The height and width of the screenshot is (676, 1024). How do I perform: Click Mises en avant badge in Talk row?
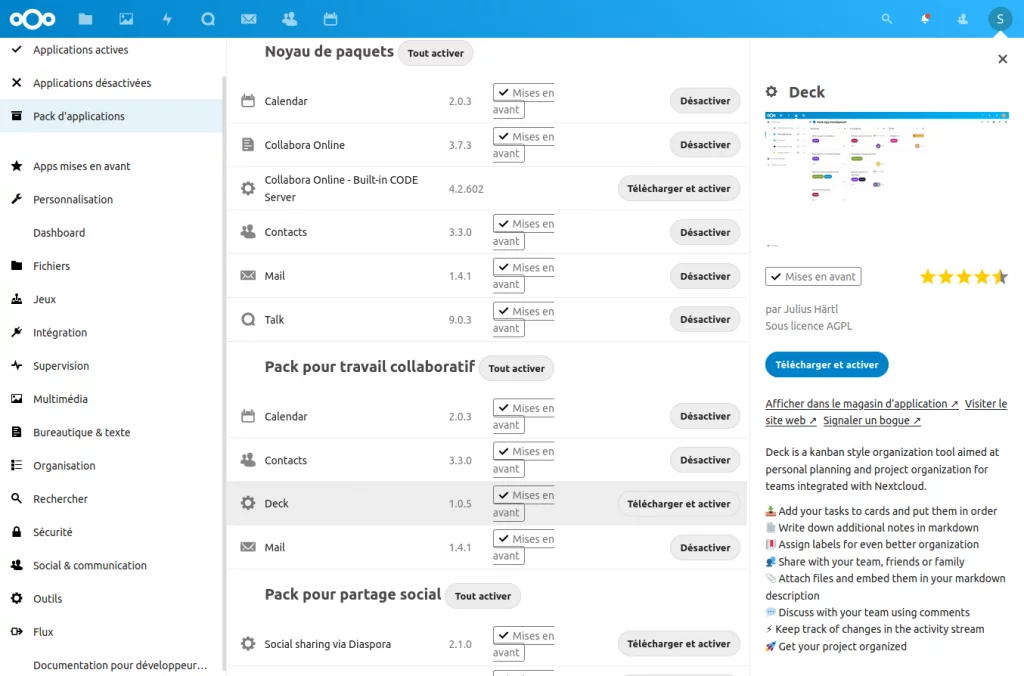523,319
